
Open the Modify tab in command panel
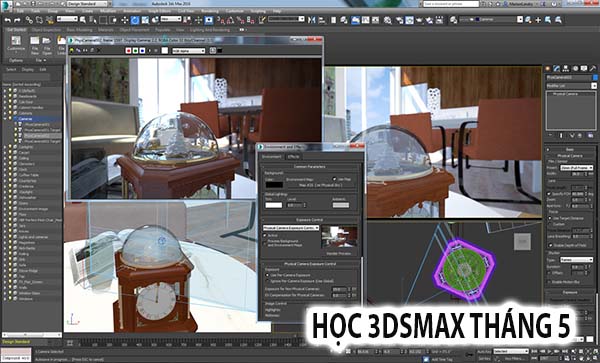click(557, 68)
